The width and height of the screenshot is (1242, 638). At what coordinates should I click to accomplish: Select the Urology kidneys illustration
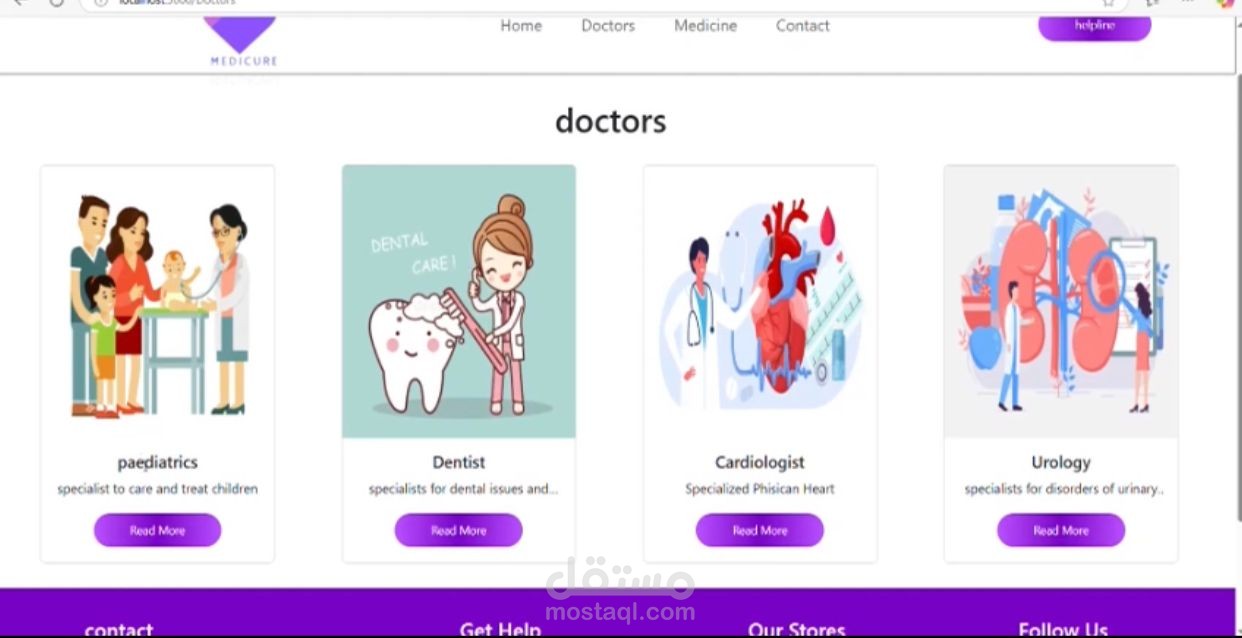(1061, 302)
